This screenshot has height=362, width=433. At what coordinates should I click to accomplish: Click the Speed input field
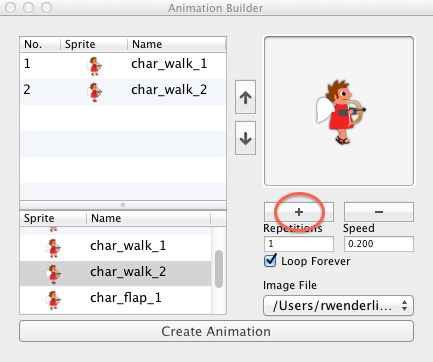(379, 244)
